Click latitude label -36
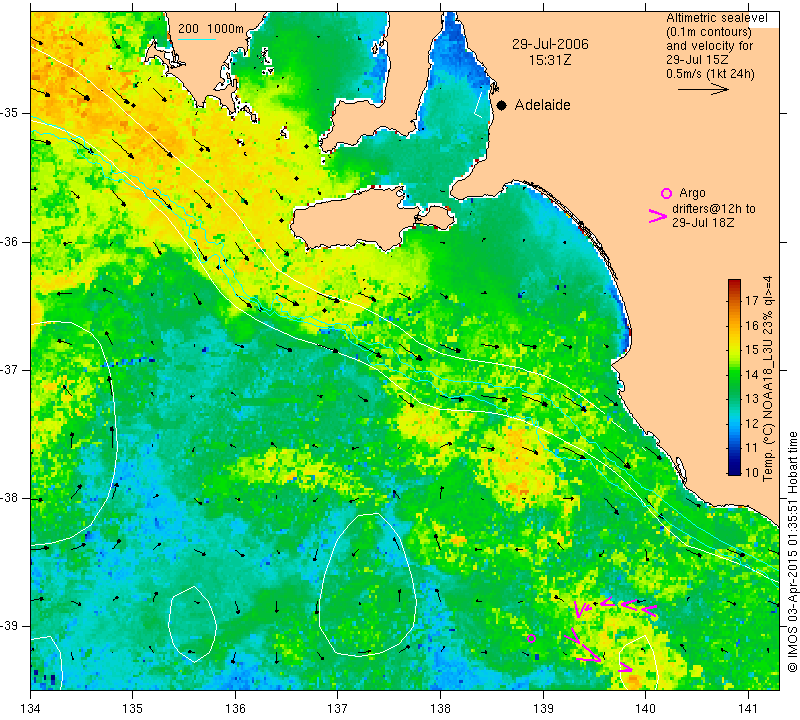This screenshot has width=800, height=720. click(x=10, y=241)
